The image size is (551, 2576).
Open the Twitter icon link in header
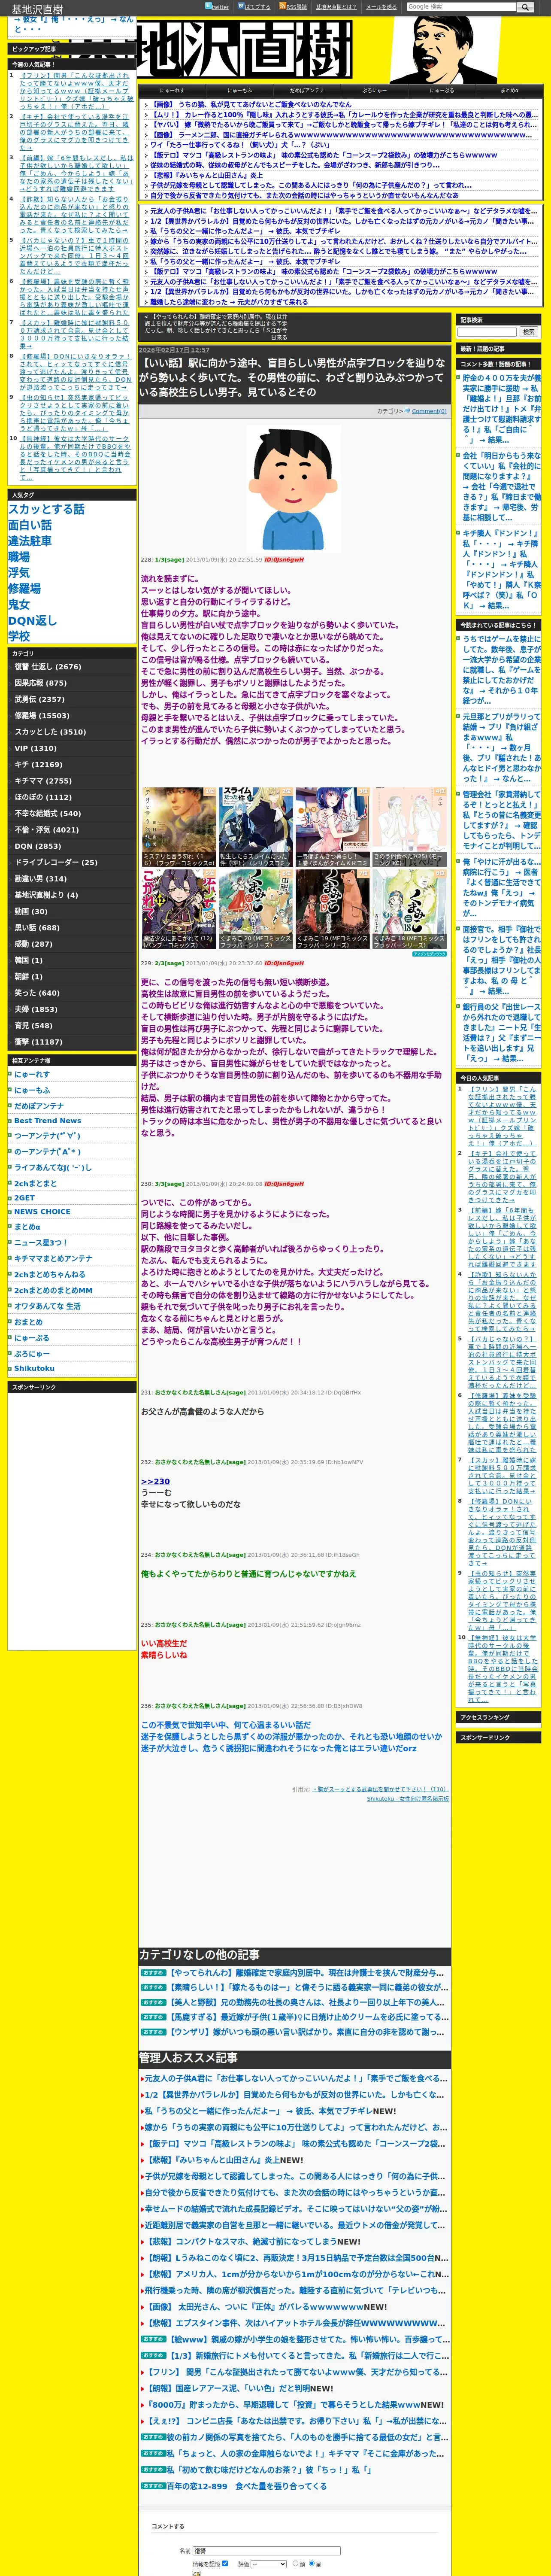coord(217,6)
